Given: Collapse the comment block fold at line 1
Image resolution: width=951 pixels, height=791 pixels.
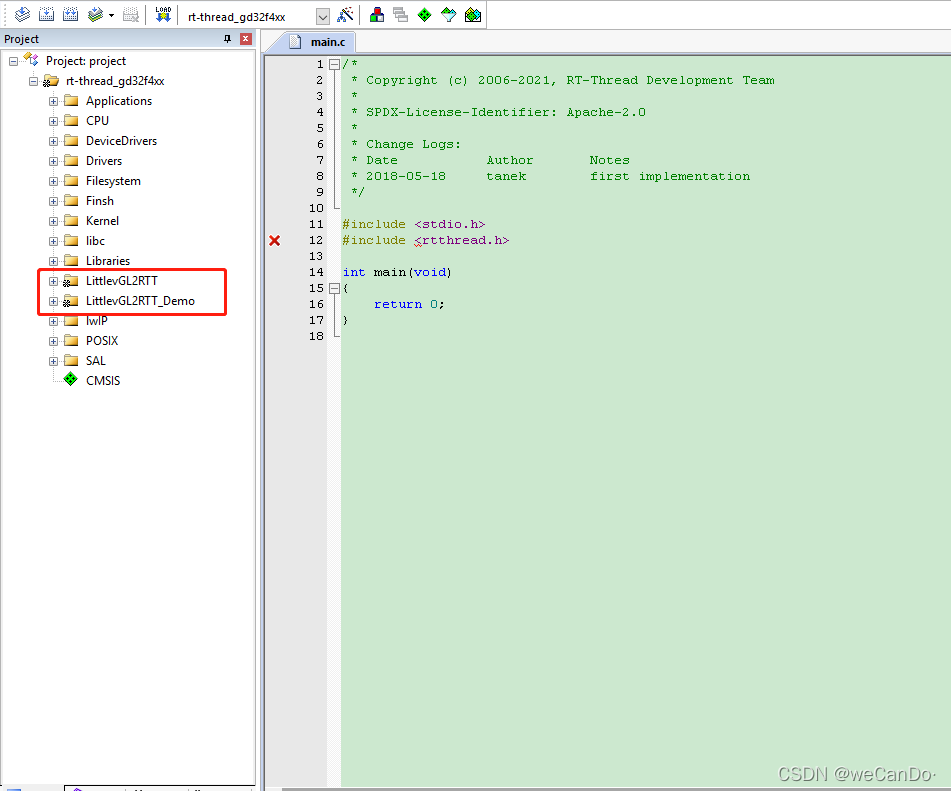Looking at the screenshot, I should [x=334, y=64].
